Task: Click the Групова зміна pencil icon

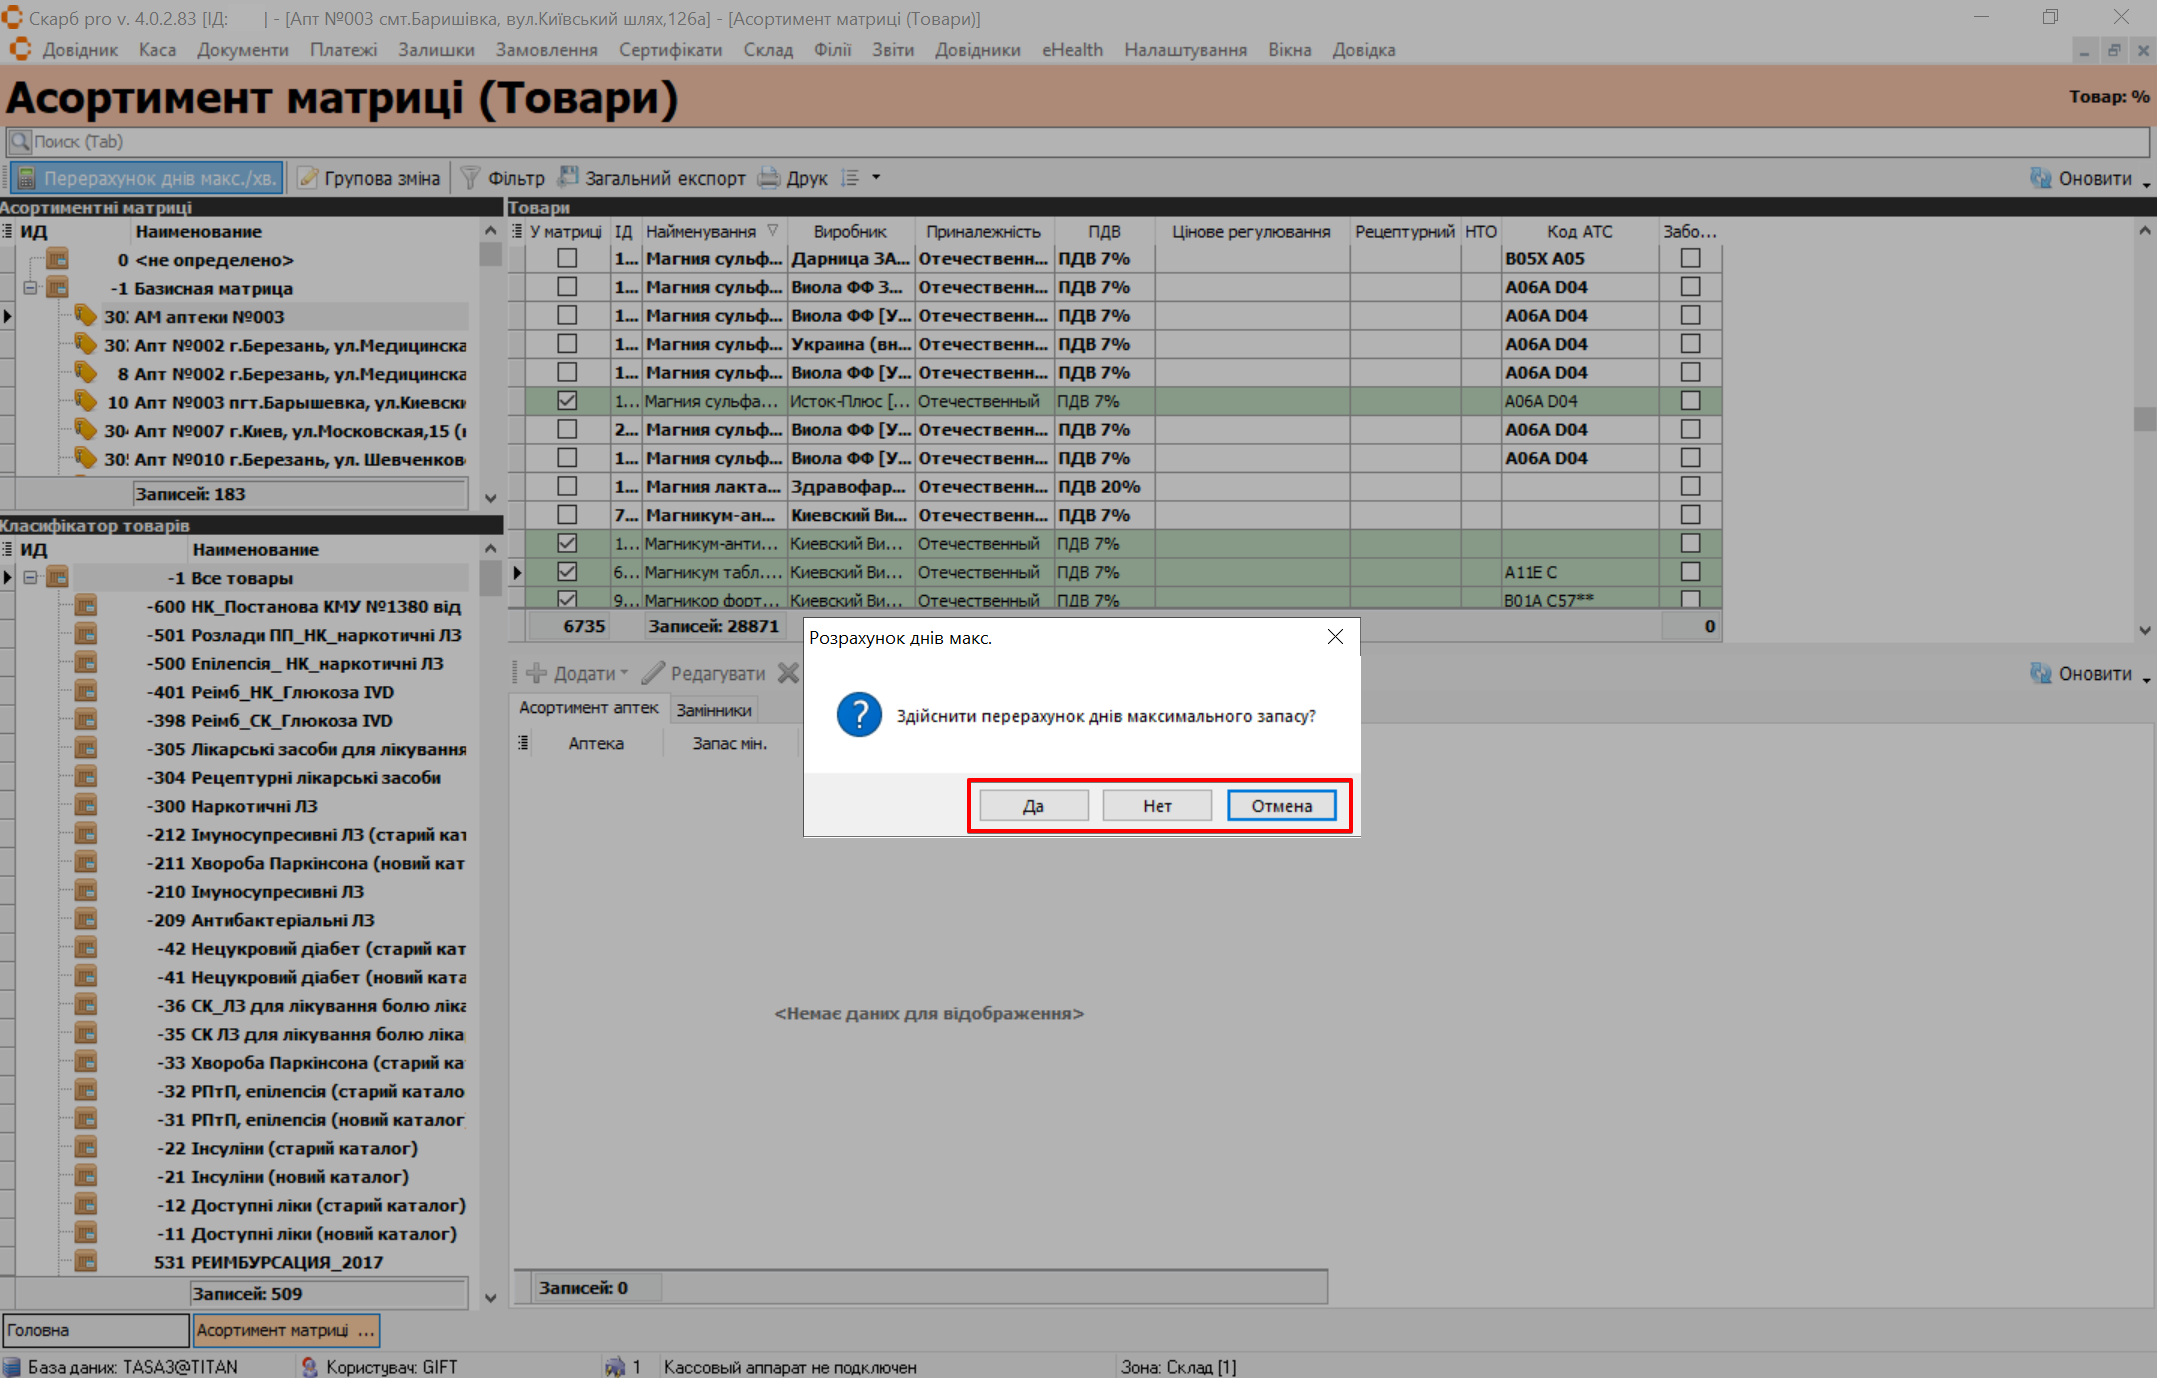Action: tap(308, 178)
